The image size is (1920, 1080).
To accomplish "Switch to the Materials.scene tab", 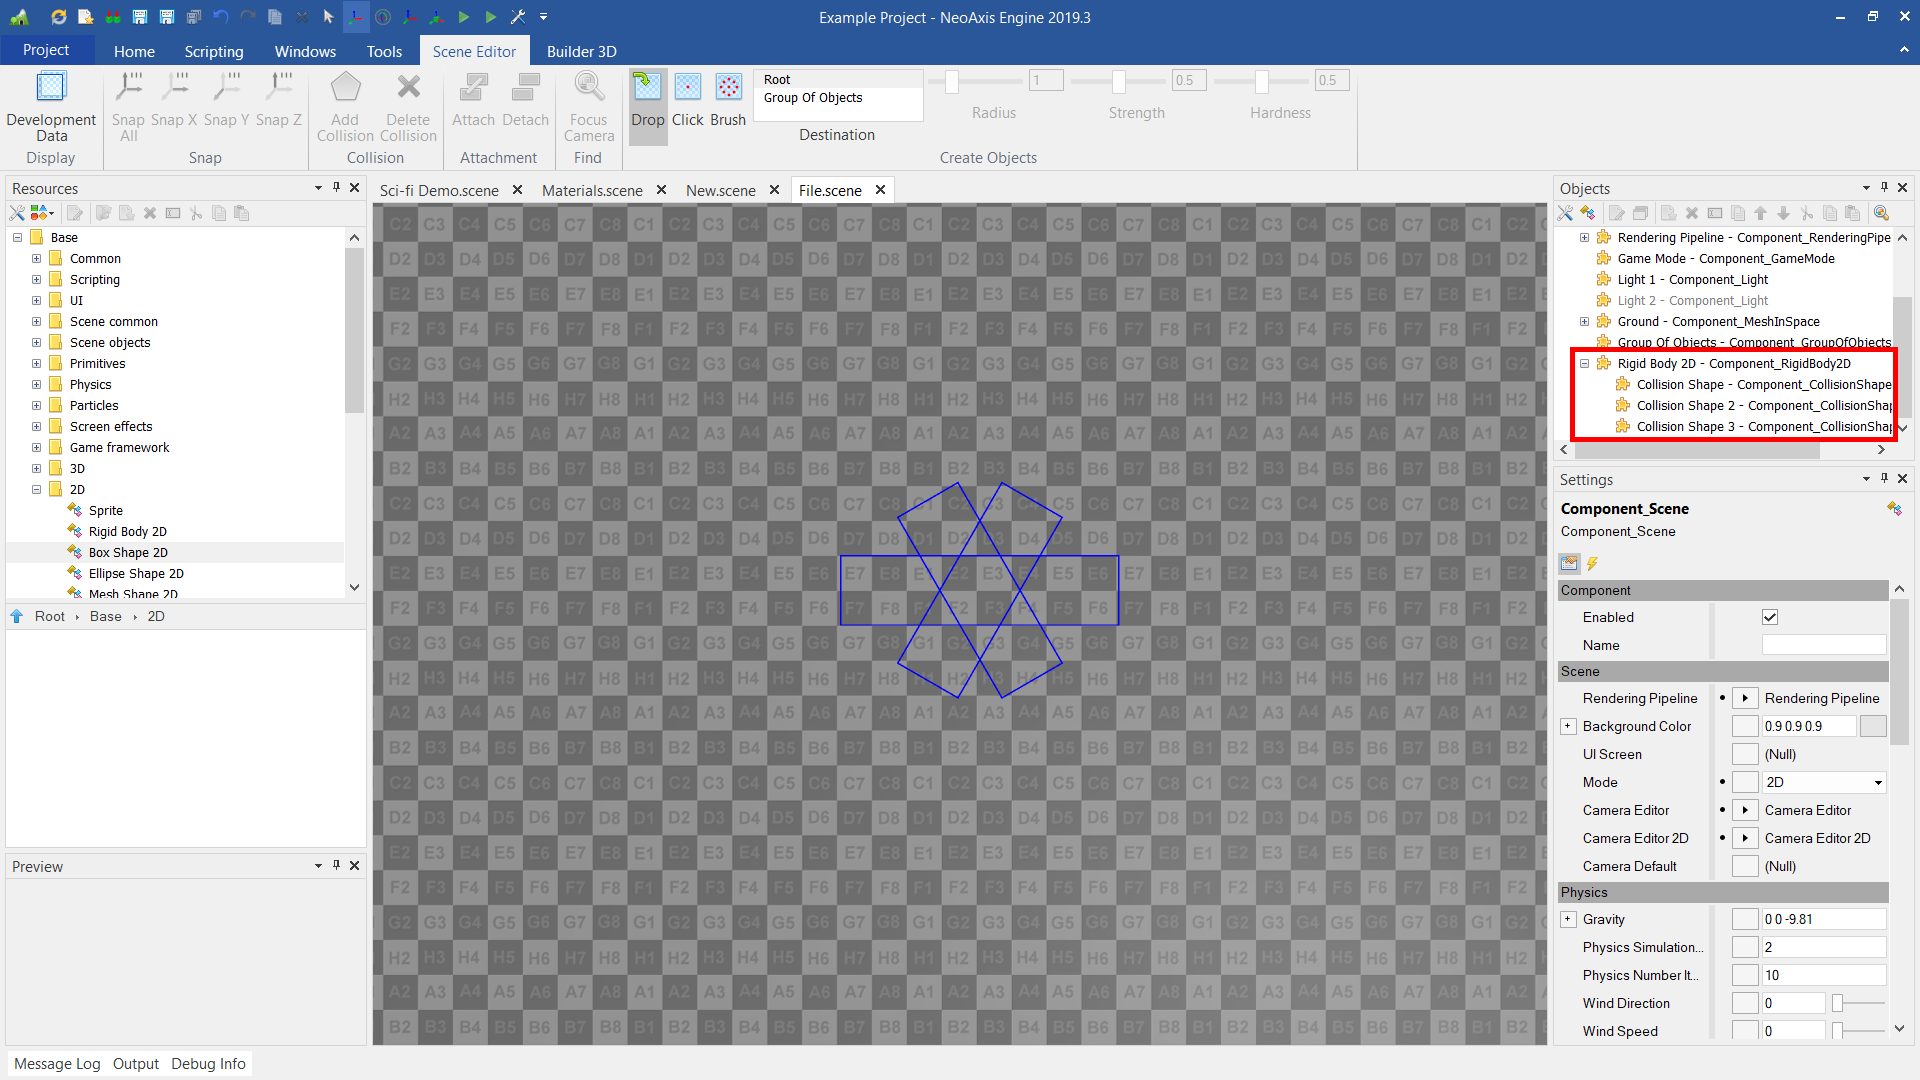I will click(x=591, y=190).
